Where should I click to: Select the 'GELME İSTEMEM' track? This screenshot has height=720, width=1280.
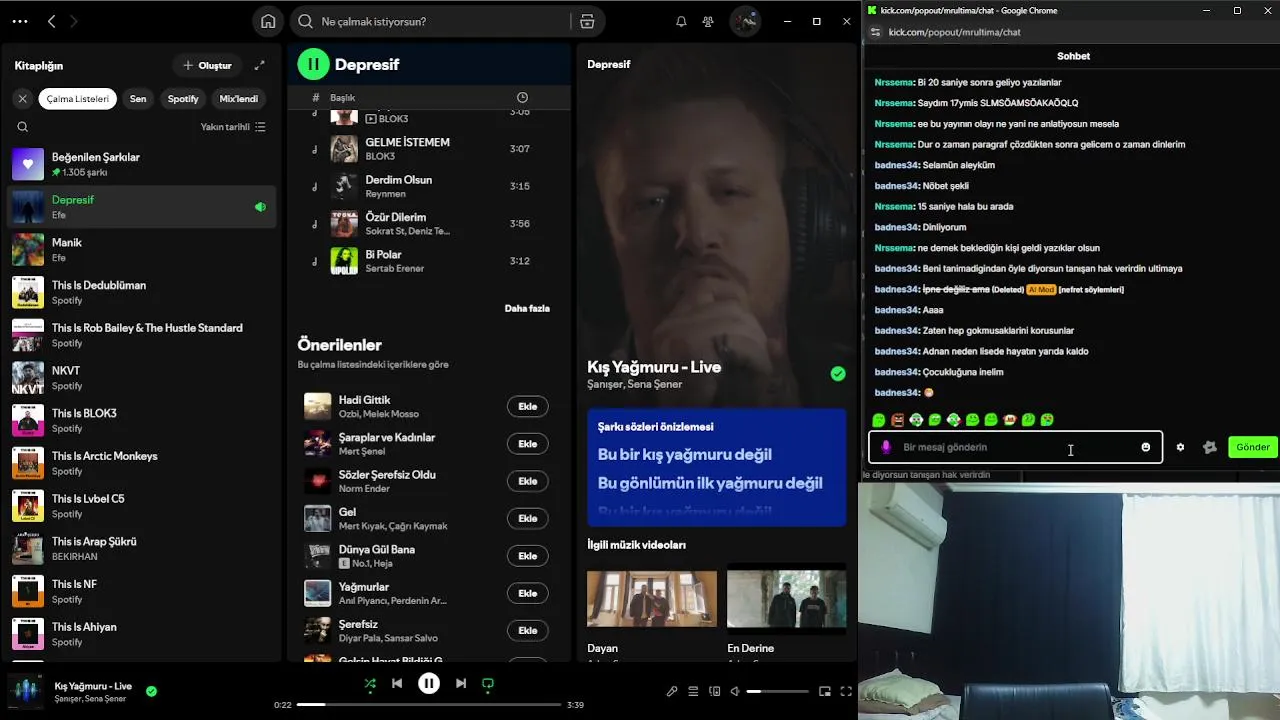pyautogui.click(x=429, y=149)
